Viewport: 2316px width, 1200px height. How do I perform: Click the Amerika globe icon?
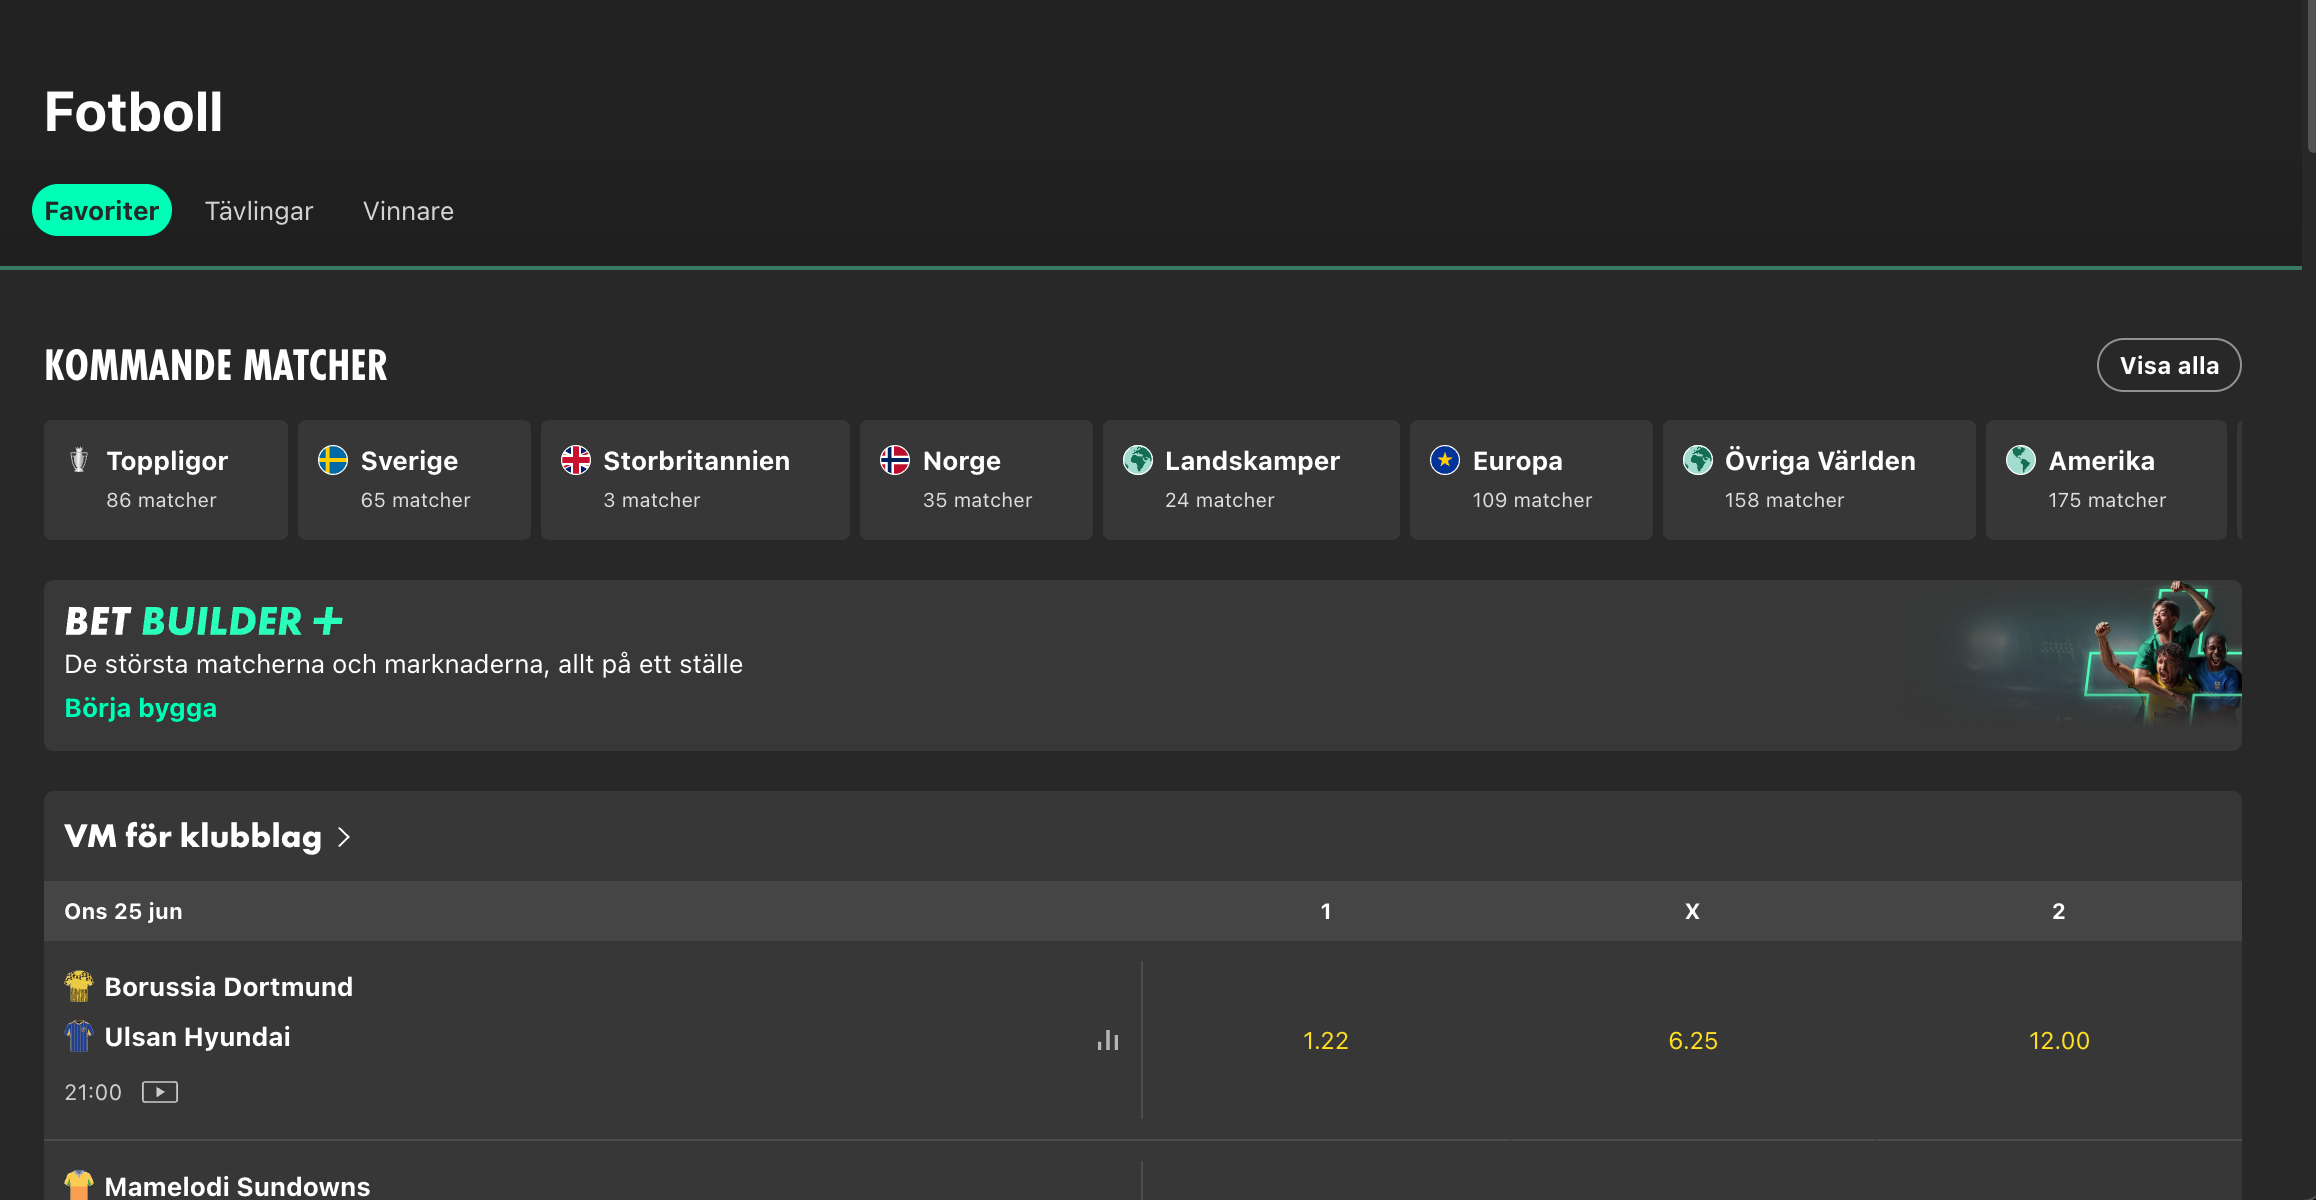(x=2021, y=460)
